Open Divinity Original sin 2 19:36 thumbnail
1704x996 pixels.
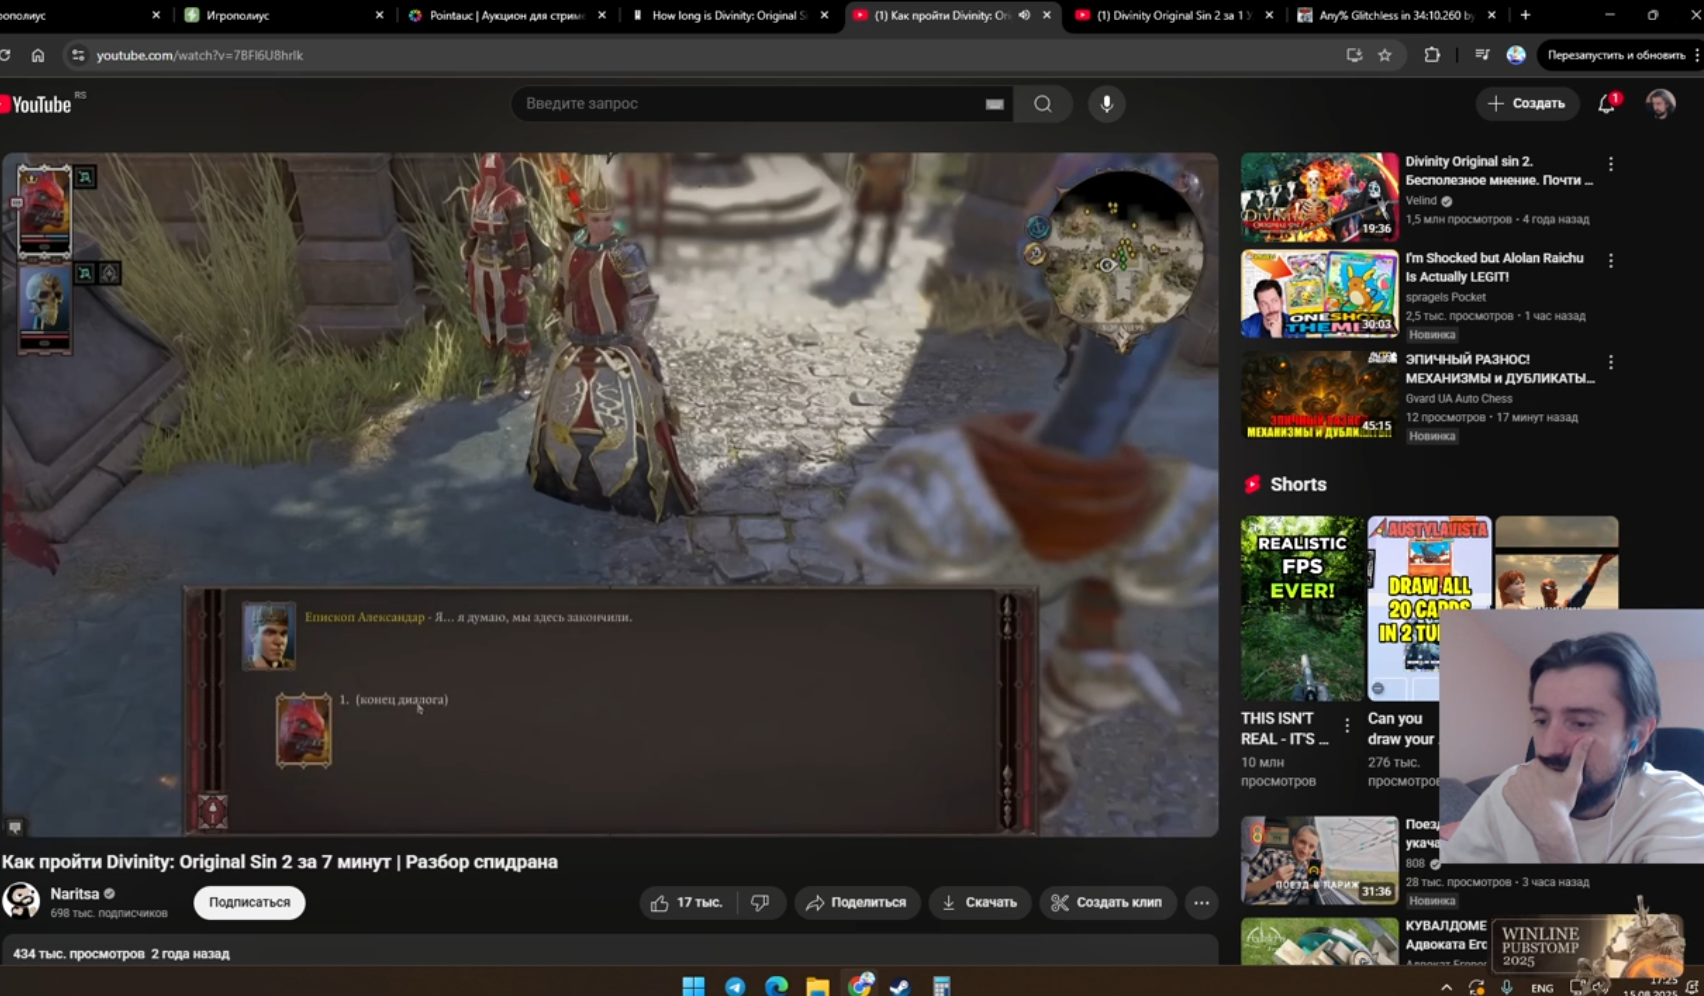point(1319,197)
